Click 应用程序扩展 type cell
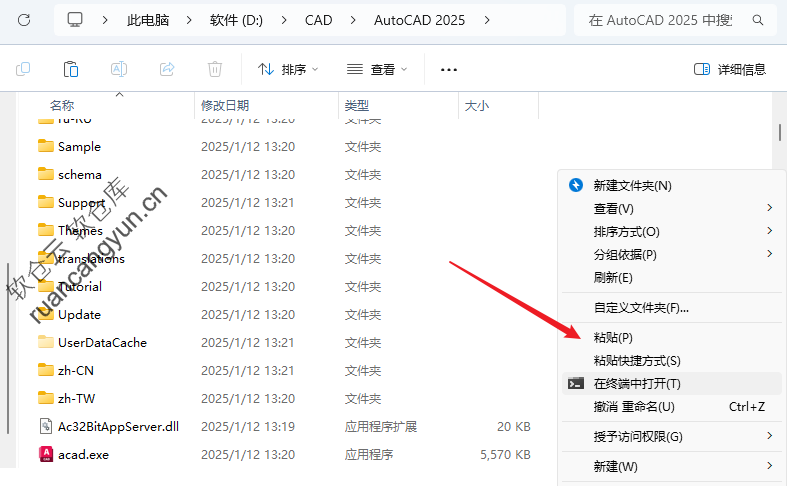 (x=380, y=427)
